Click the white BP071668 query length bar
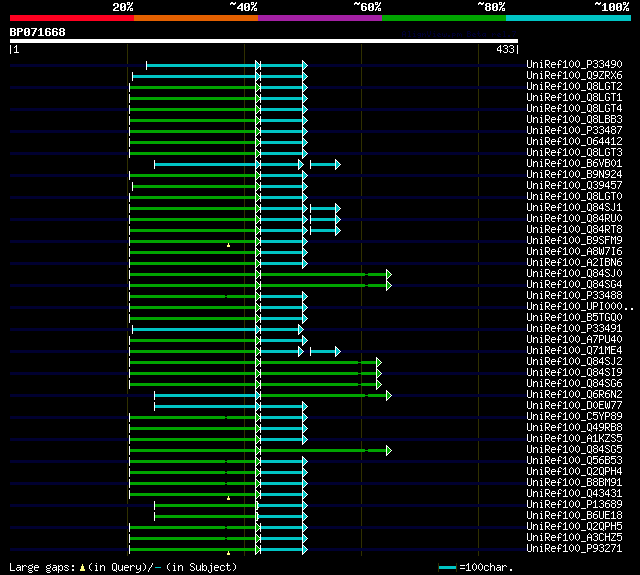Image resolution: width=640 pixels, height=575 pixels. (x=264, y=41)
